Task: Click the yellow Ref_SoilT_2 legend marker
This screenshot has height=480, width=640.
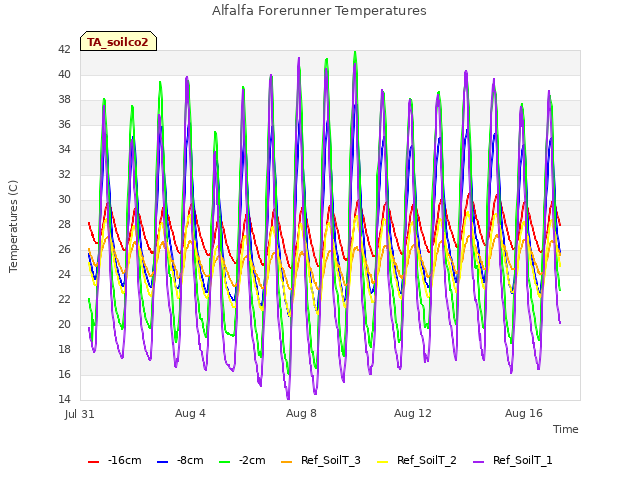Action: click(x=382, y=462)
